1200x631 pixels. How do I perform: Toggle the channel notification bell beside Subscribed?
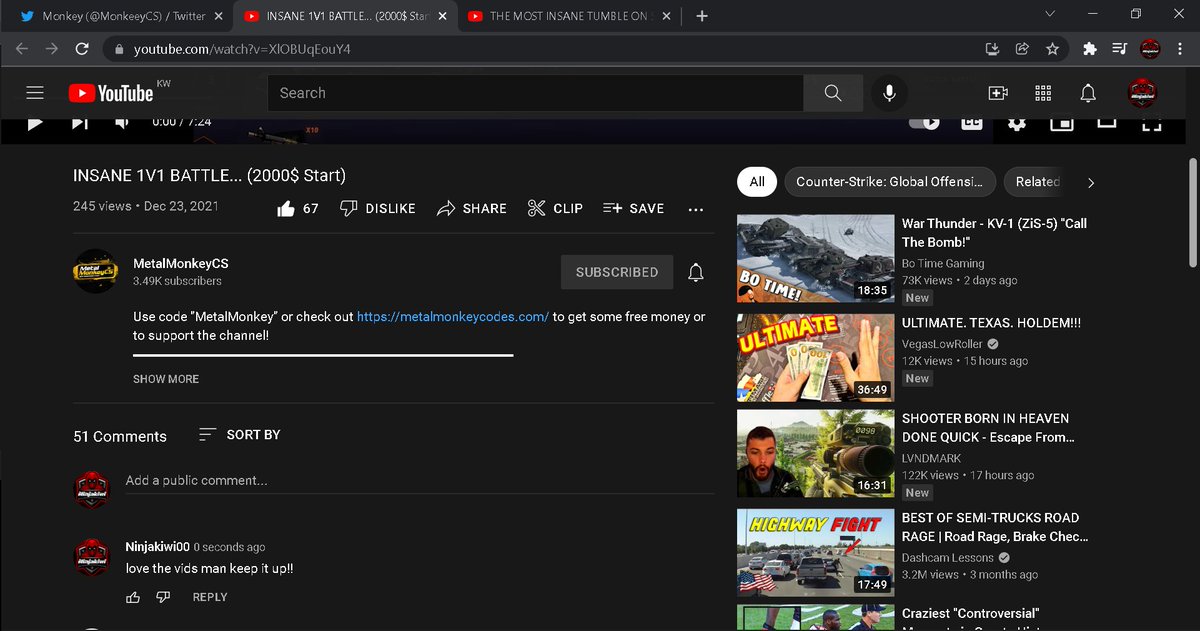(x=696, y=272)
